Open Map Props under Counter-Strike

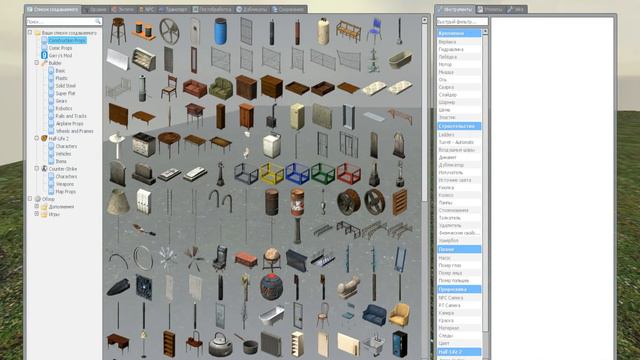click(x=65, y=191)
